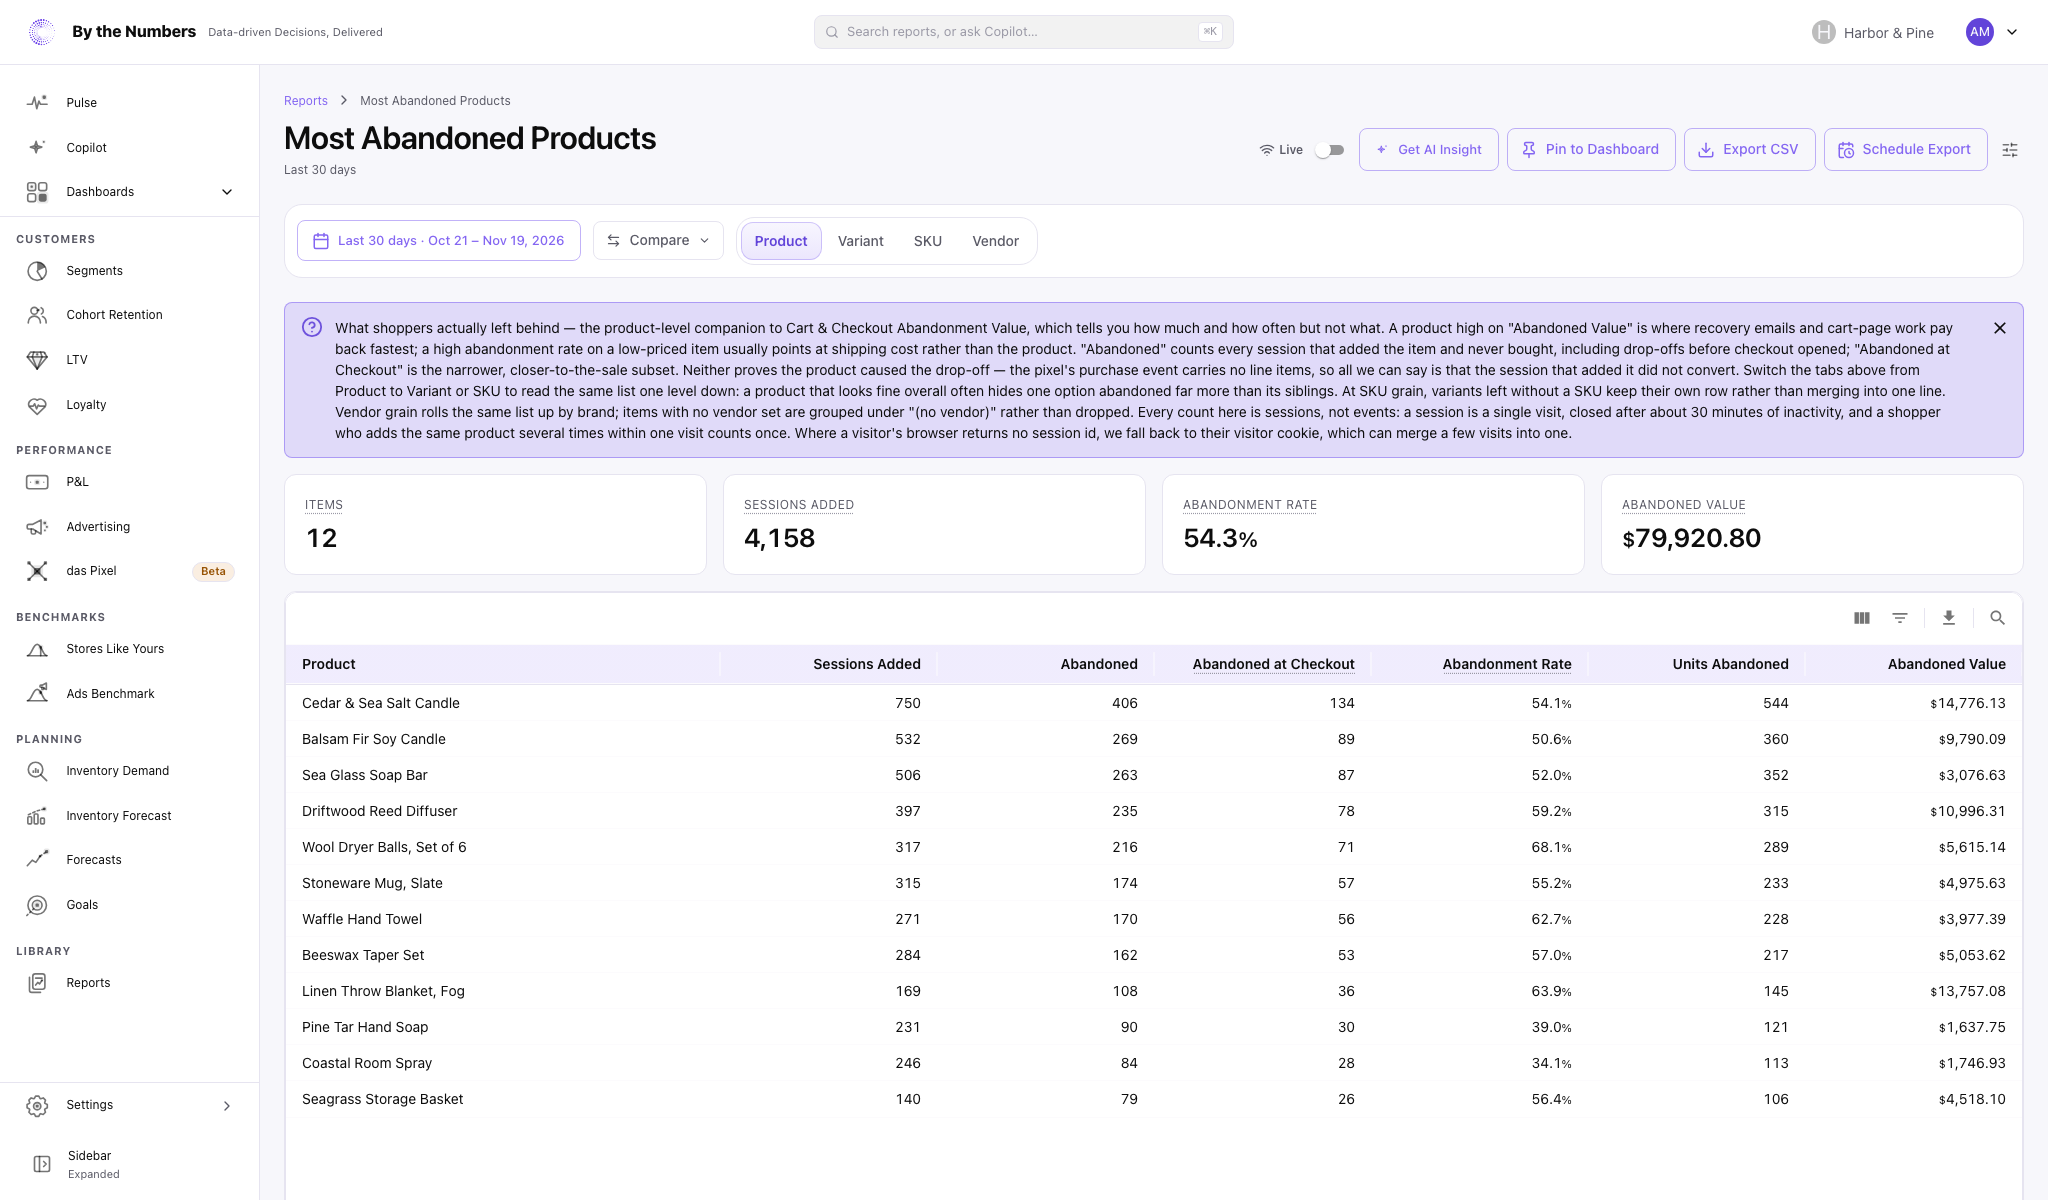Toggle the Live switch on
2048x1200 pixels.
[1329, 150]
